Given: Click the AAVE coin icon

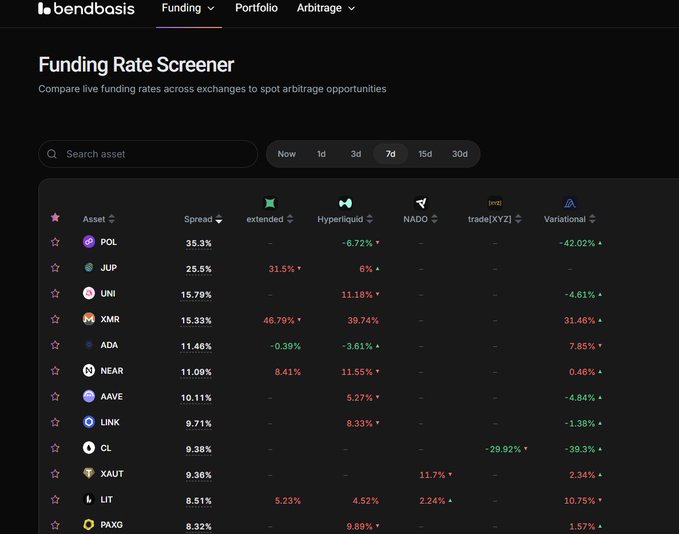Looking at the screenshot, I should 89,396.
